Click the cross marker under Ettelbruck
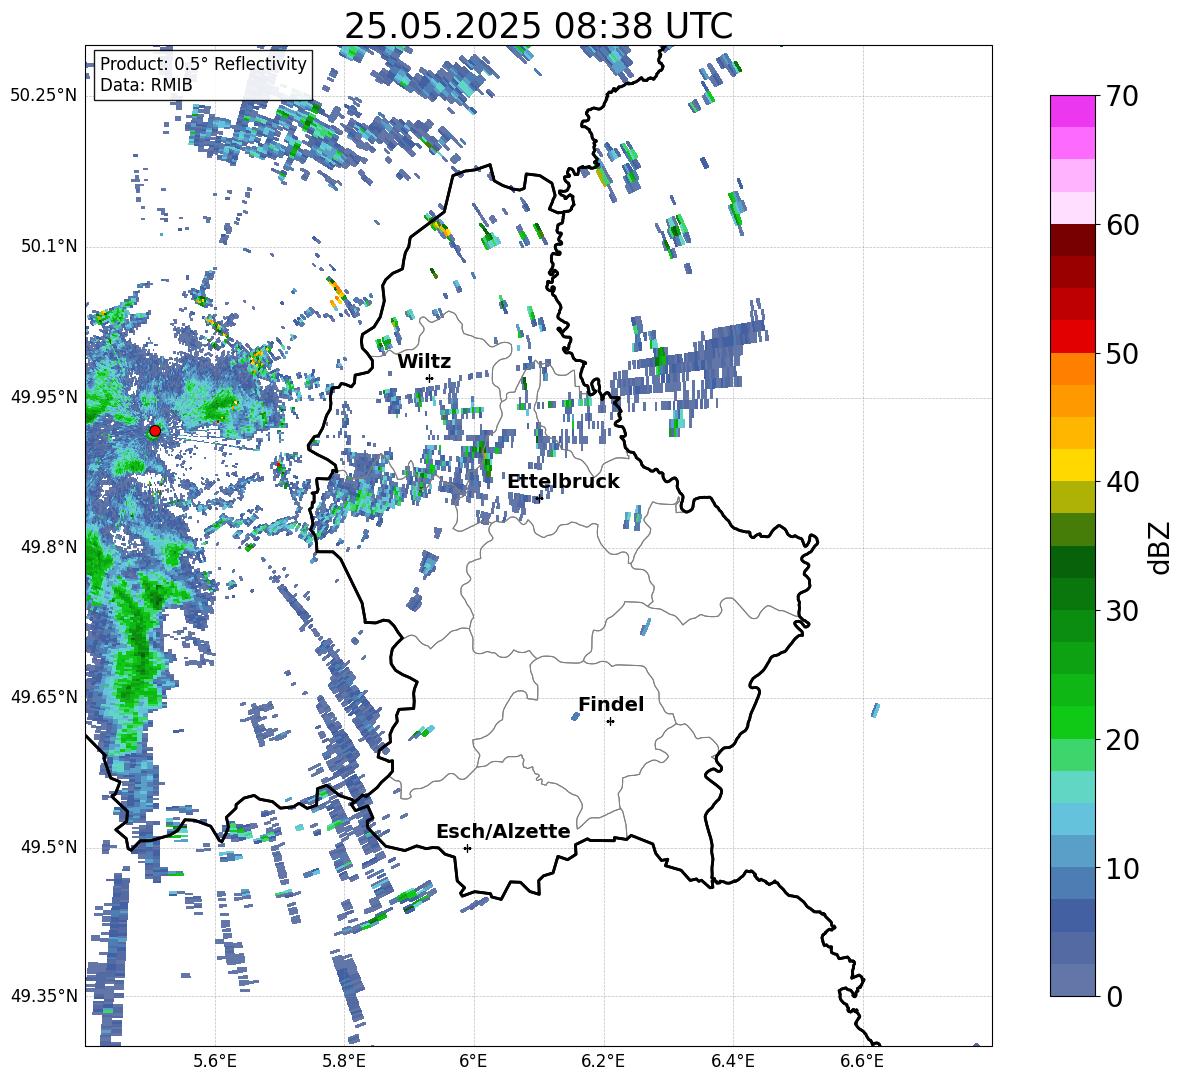Screen dimensions: 1184x1081 tap(539, 498)
